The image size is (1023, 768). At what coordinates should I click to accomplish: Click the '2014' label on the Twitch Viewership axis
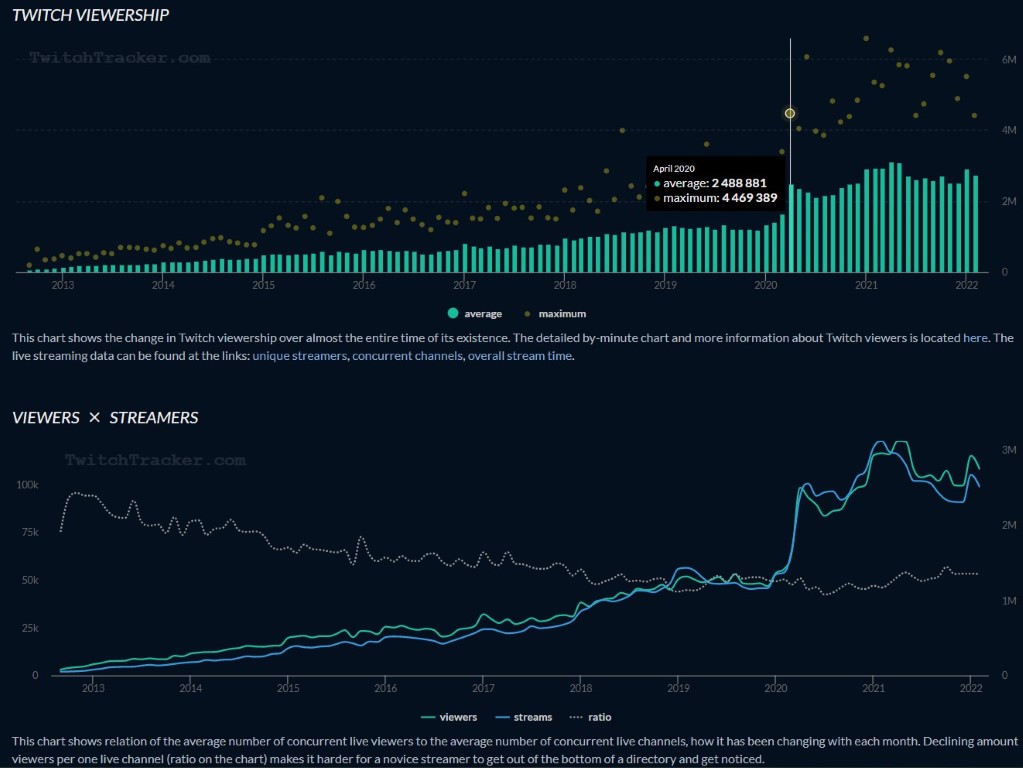pyautogui.click(x=163, y=285)
